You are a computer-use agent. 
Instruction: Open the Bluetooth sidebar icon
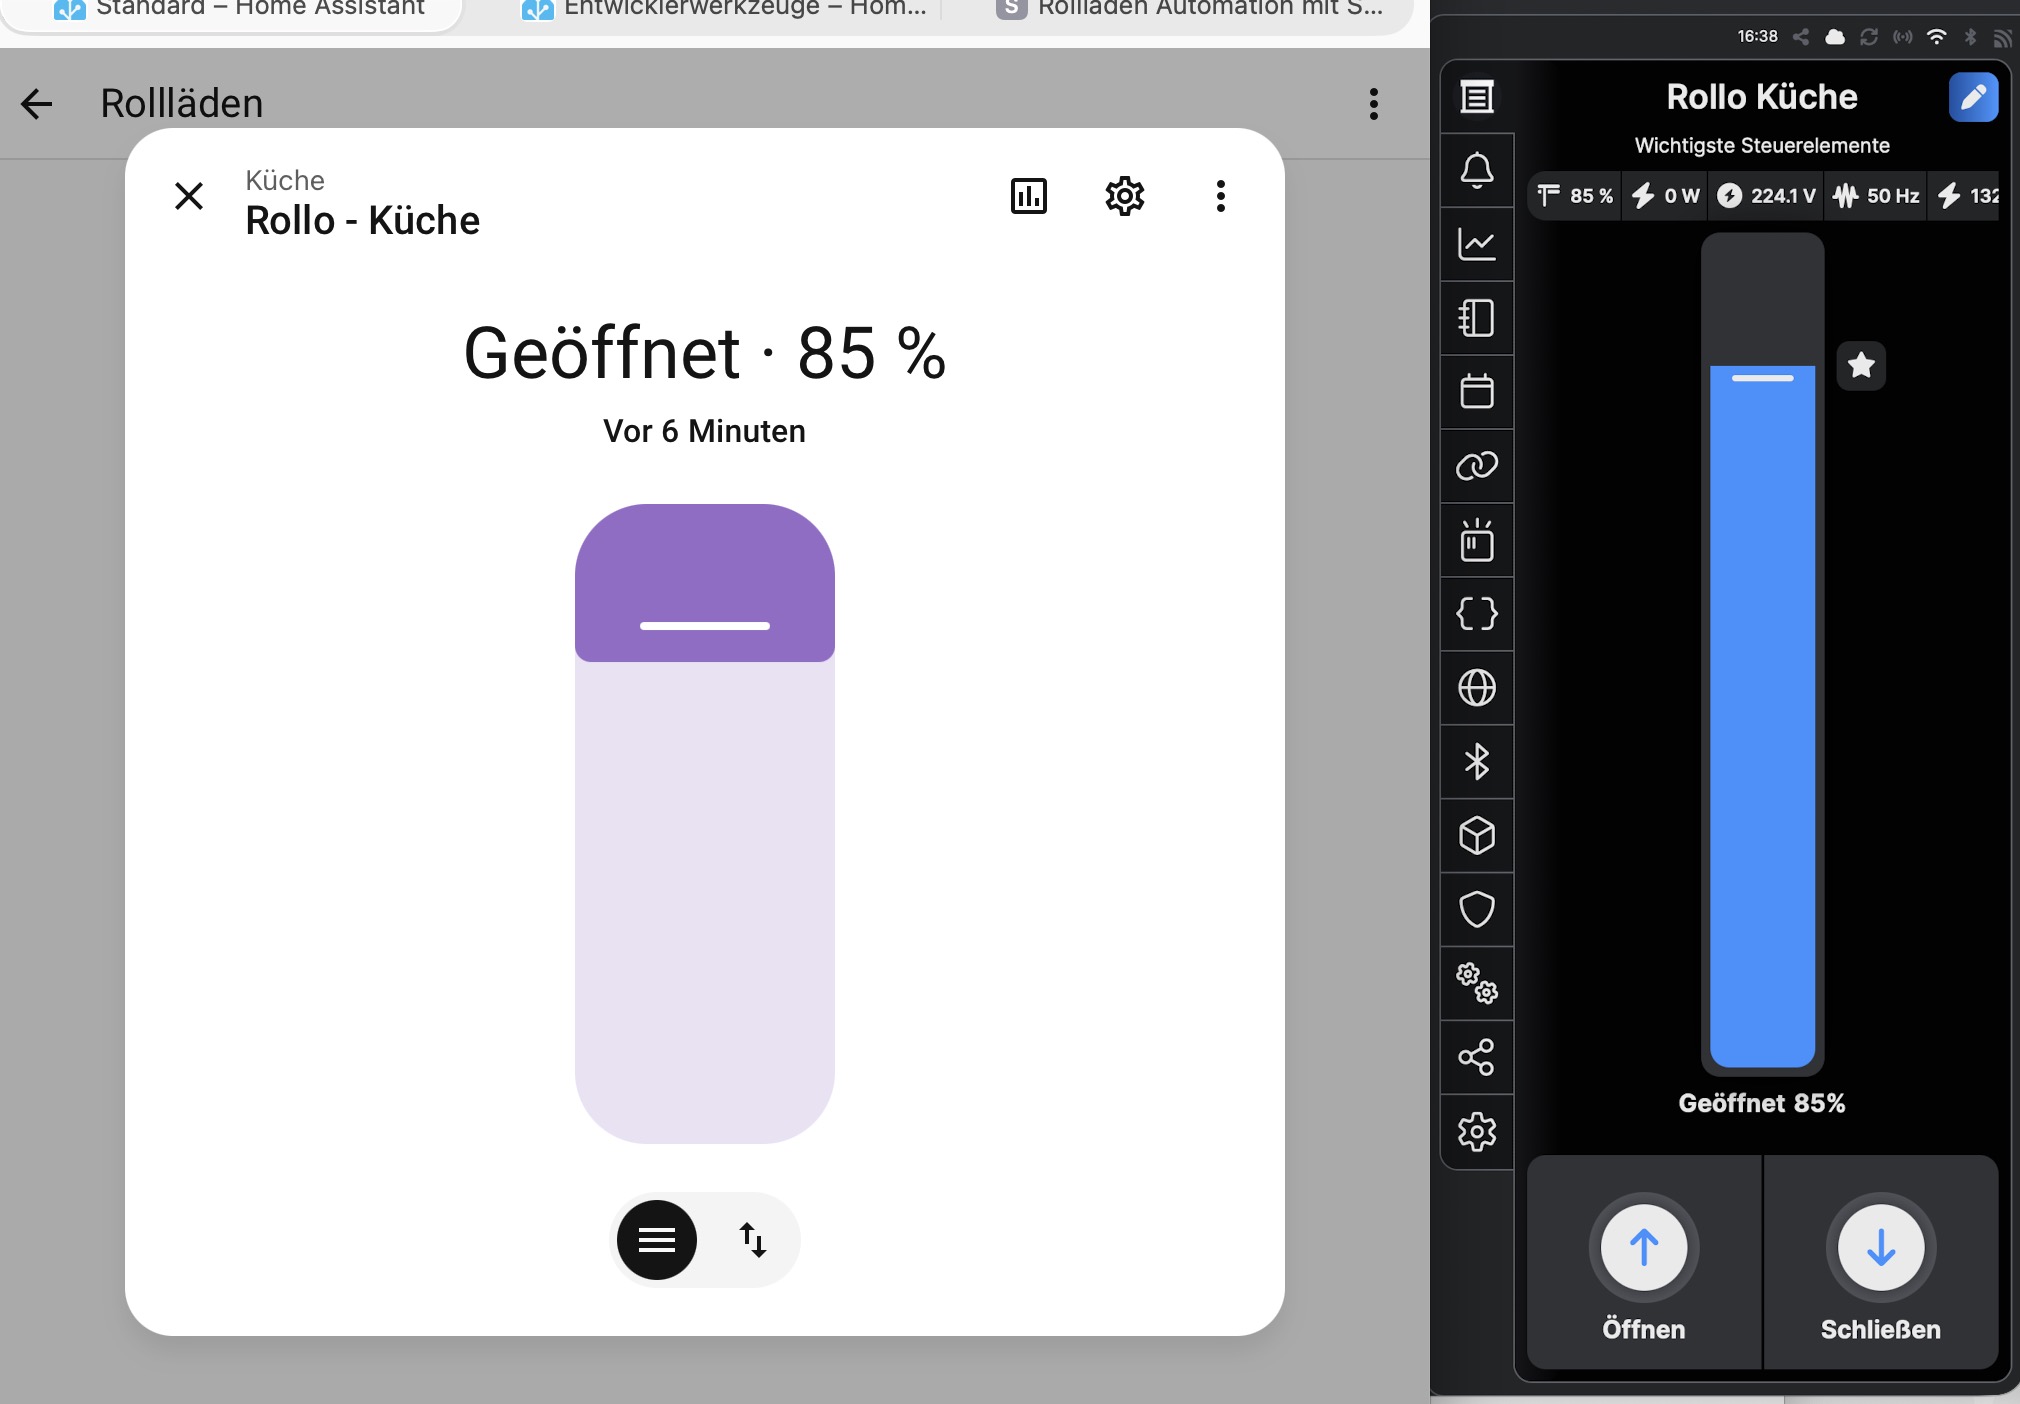(x=1477, y=762)
